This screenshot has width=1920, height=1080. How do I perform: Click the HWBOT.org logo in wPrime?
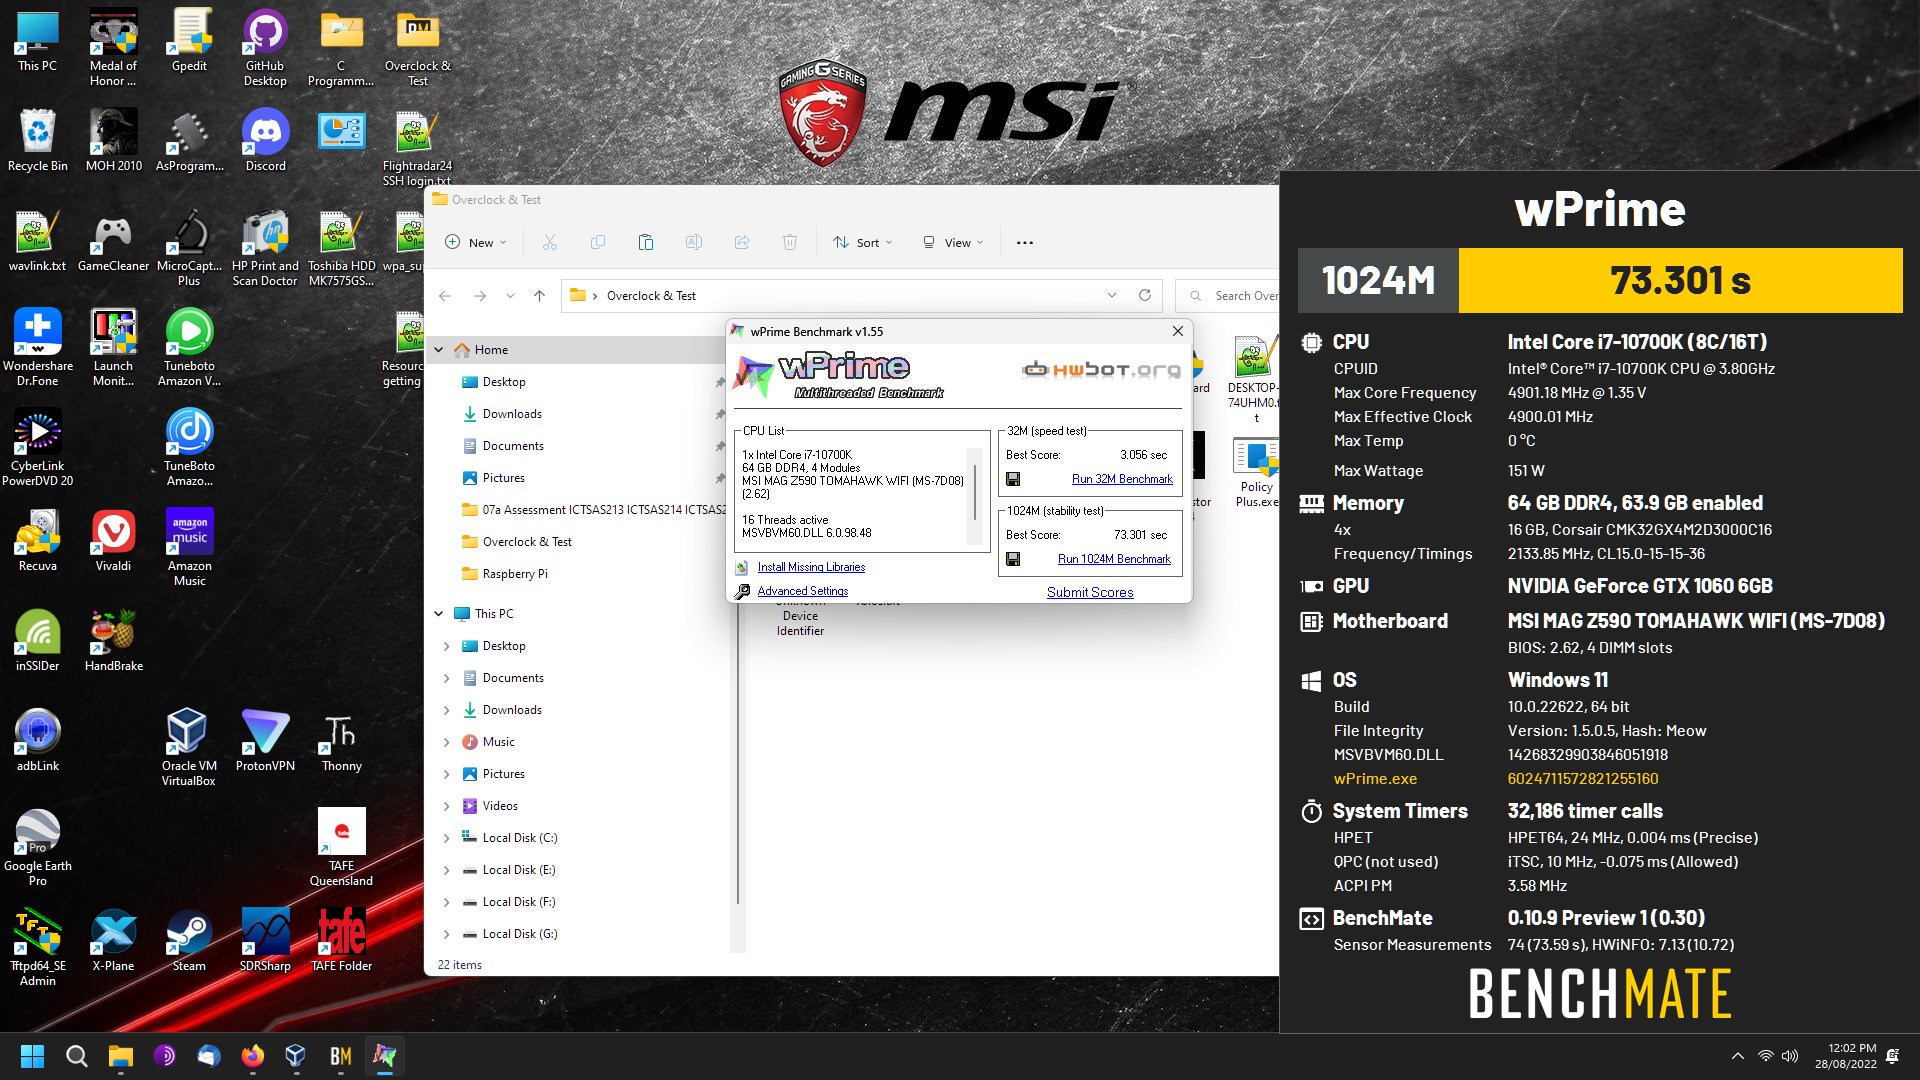point(1101,370)
